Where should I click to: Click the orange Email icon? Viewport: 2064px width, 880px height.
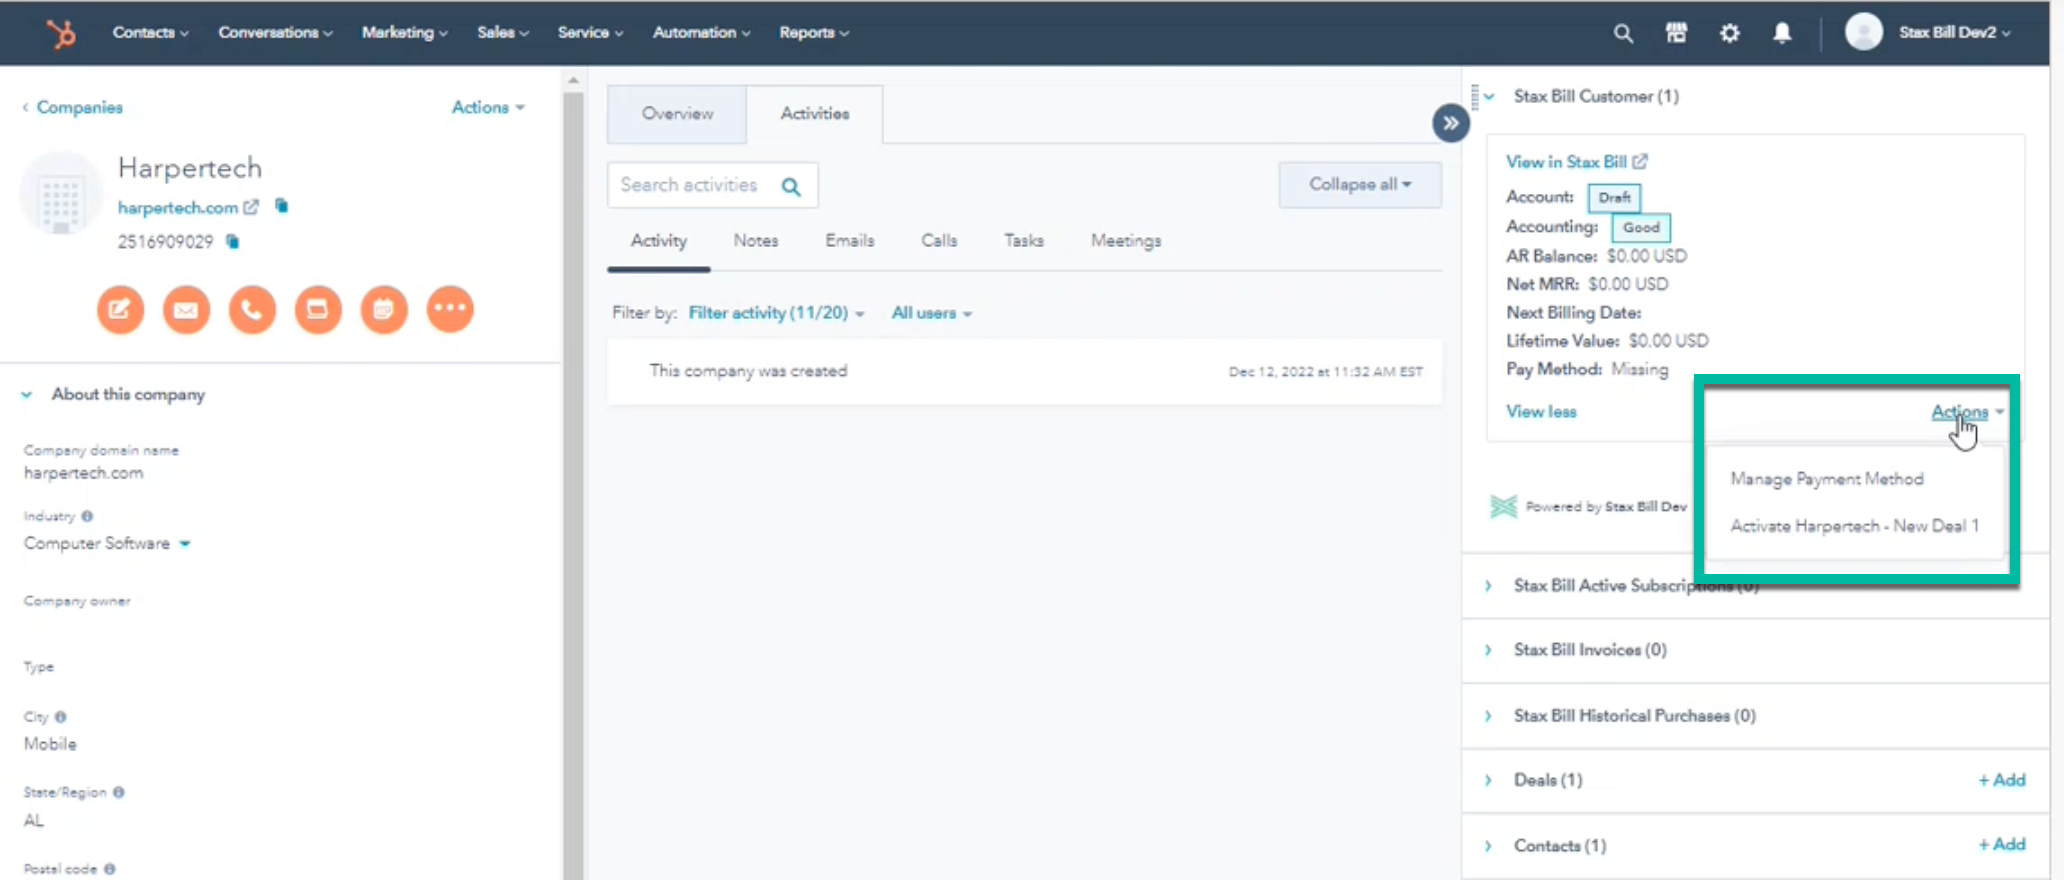186,309
